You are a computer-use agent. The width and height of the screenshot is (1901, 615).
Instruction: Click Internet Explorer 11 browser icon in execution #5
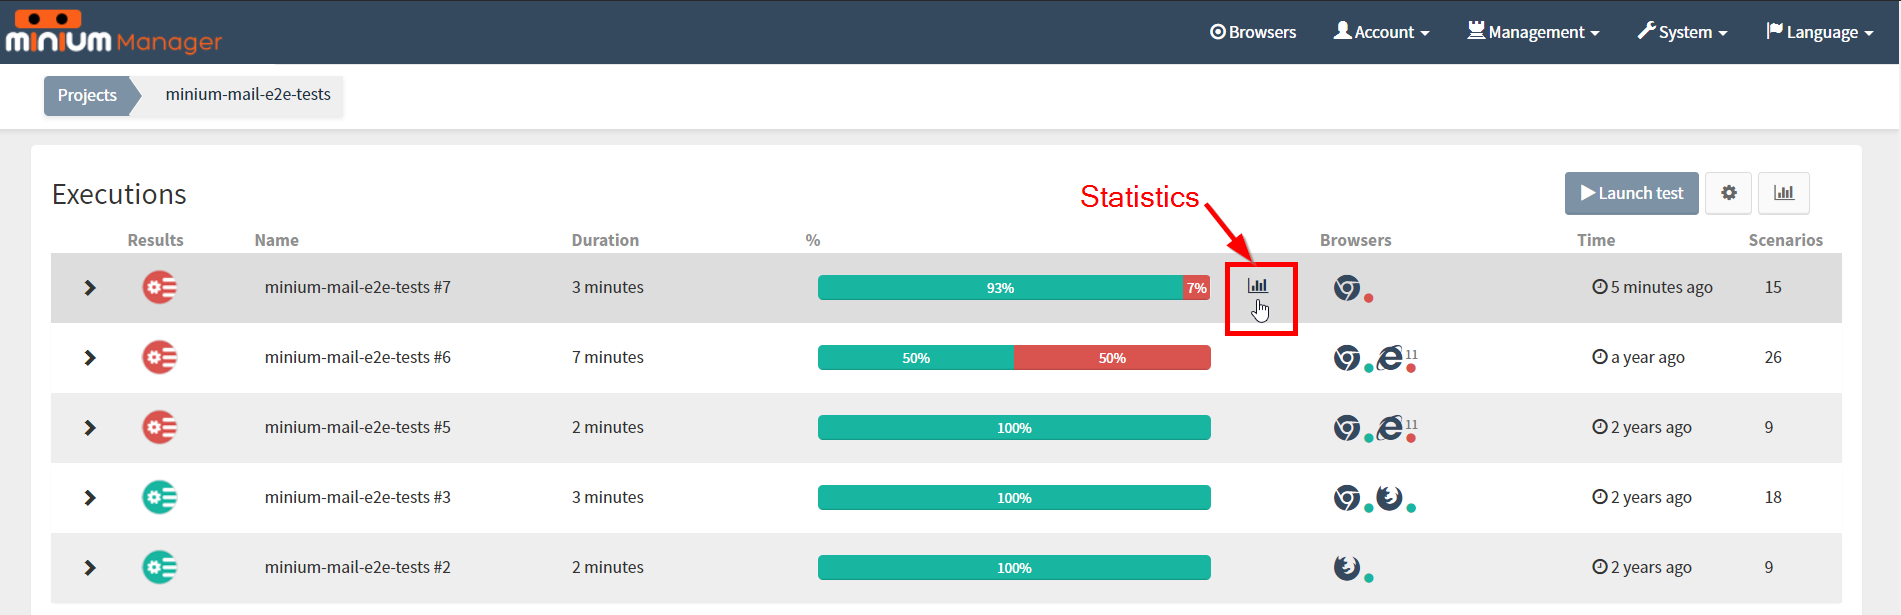click(x=1390, y=427)
